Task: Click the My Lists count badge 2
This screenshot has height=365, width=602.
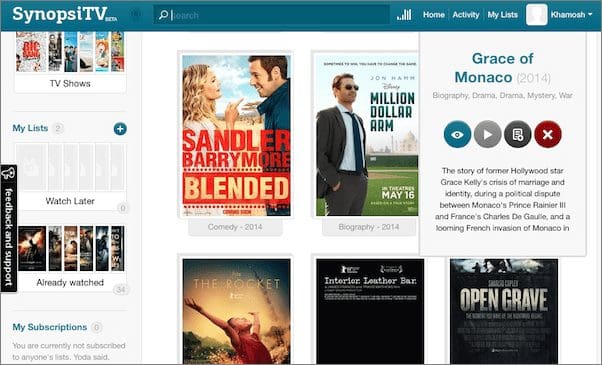Action: pyautogui.click(x=58, y=128)
